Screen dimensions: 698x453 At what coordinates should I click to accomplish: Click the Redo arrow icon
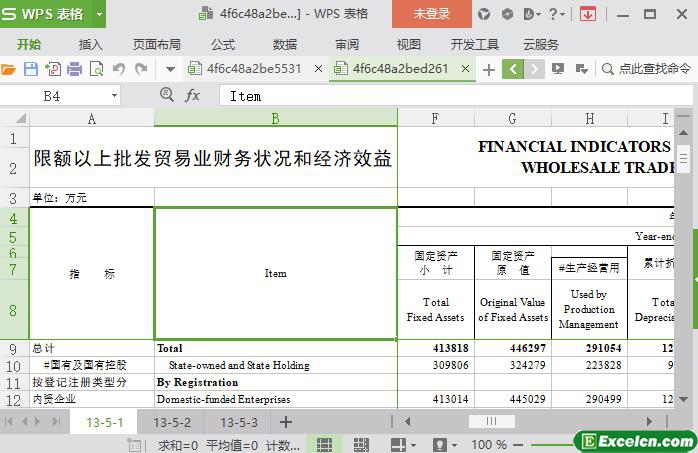coord(141,69)
